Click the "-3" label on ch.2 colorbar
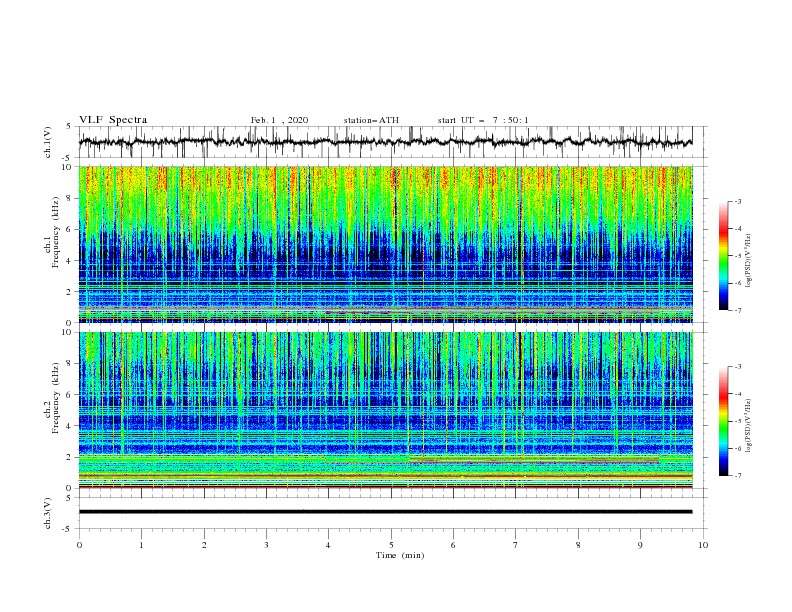Viewport: 792px width, 612px height. [x=737, y=367]
